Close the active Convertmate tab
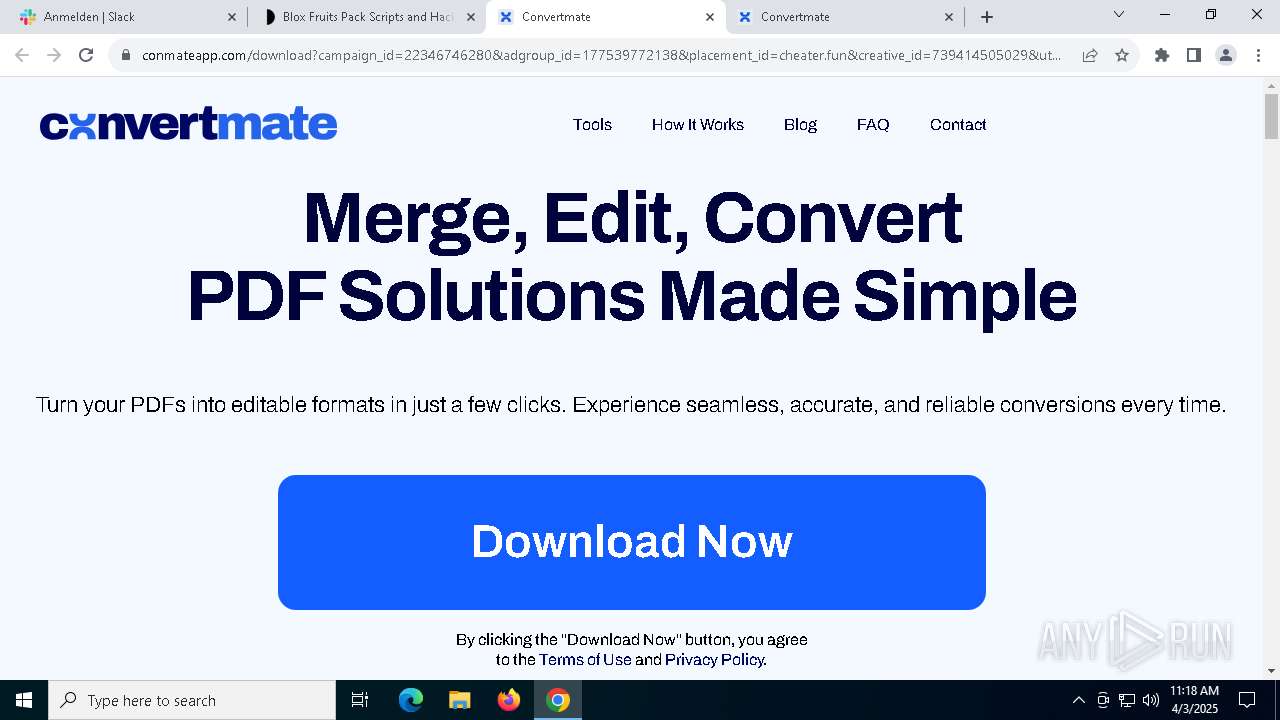Image resolution: width=1280 pixels, height=720 pixels. pyautogui.click(x=710, y=17)
